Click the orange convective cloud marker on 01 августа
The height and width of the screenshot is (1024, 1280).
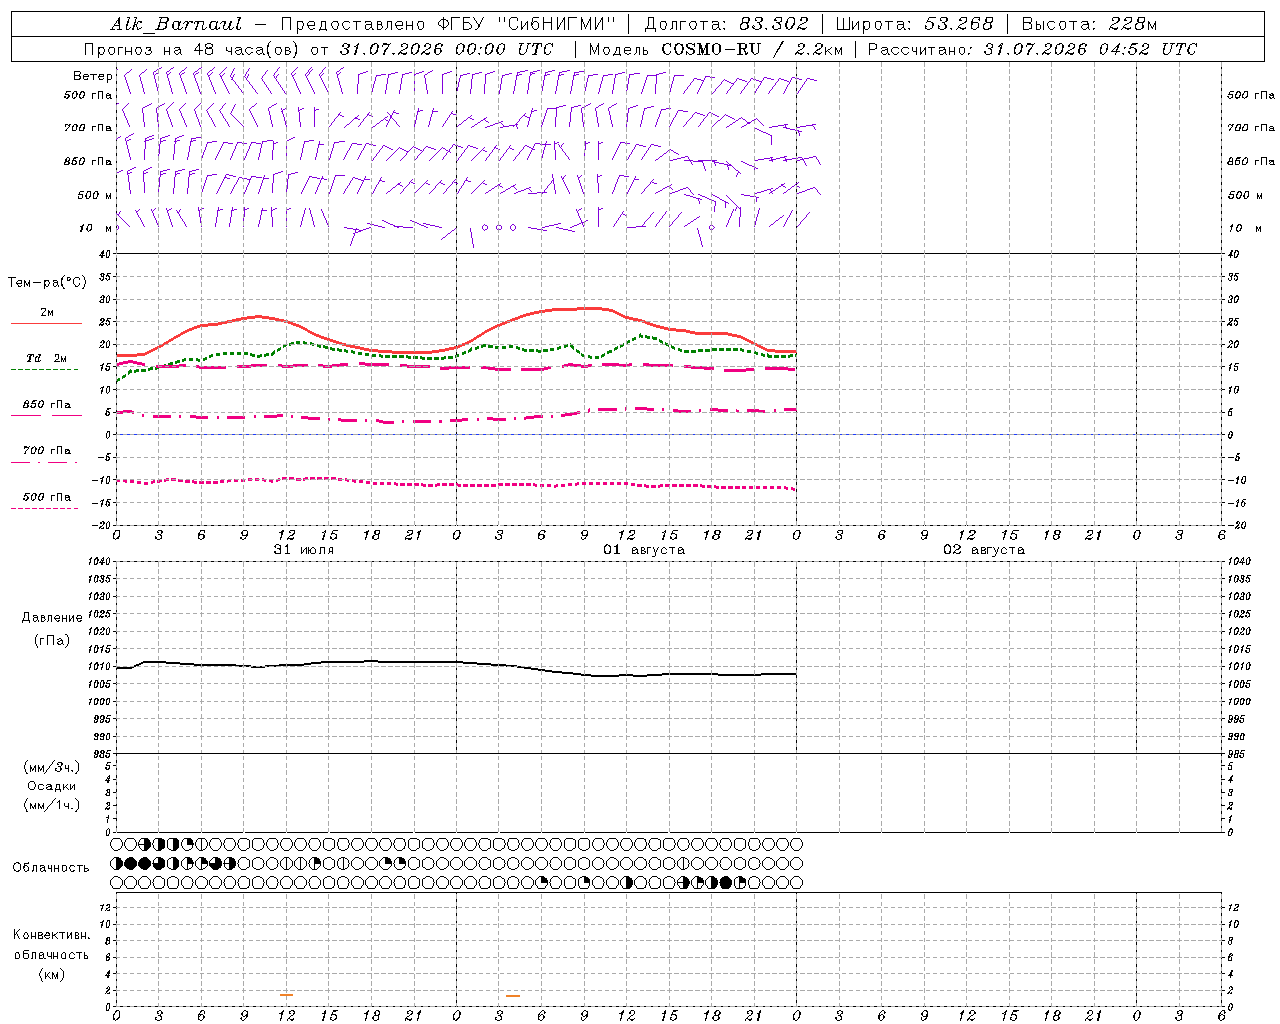(x=513, y=996)
